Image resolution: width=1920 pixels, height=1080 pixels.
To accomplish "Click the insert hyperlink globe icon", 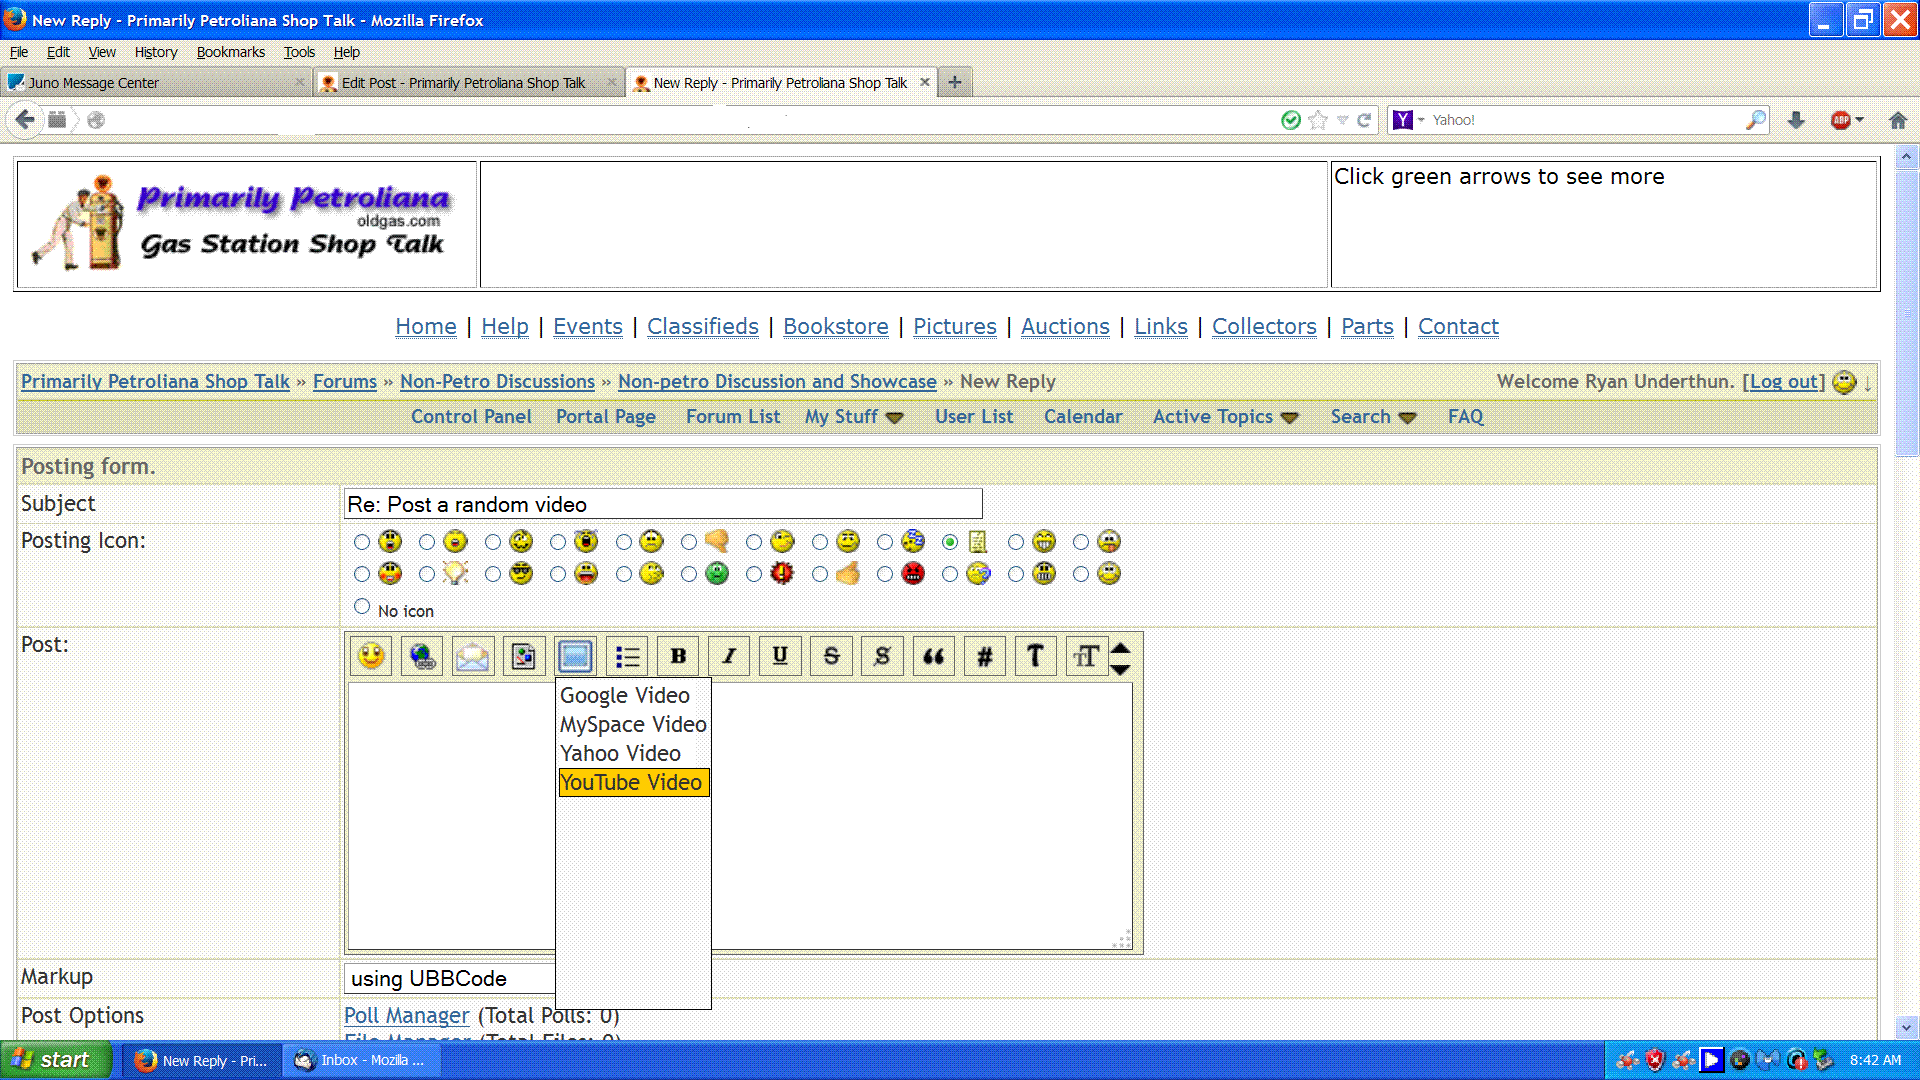I will (x=422, y=656).
